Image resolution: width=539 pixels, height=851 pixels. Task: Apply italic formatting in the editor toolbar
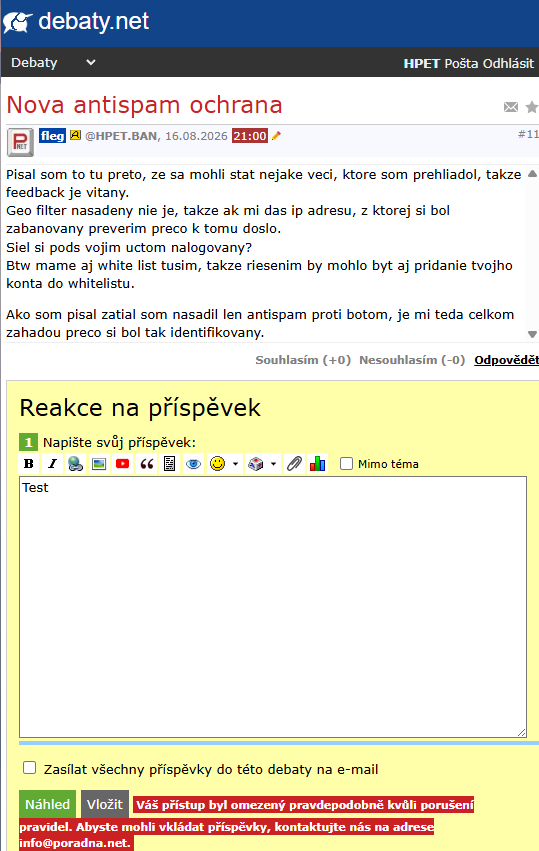52,464
